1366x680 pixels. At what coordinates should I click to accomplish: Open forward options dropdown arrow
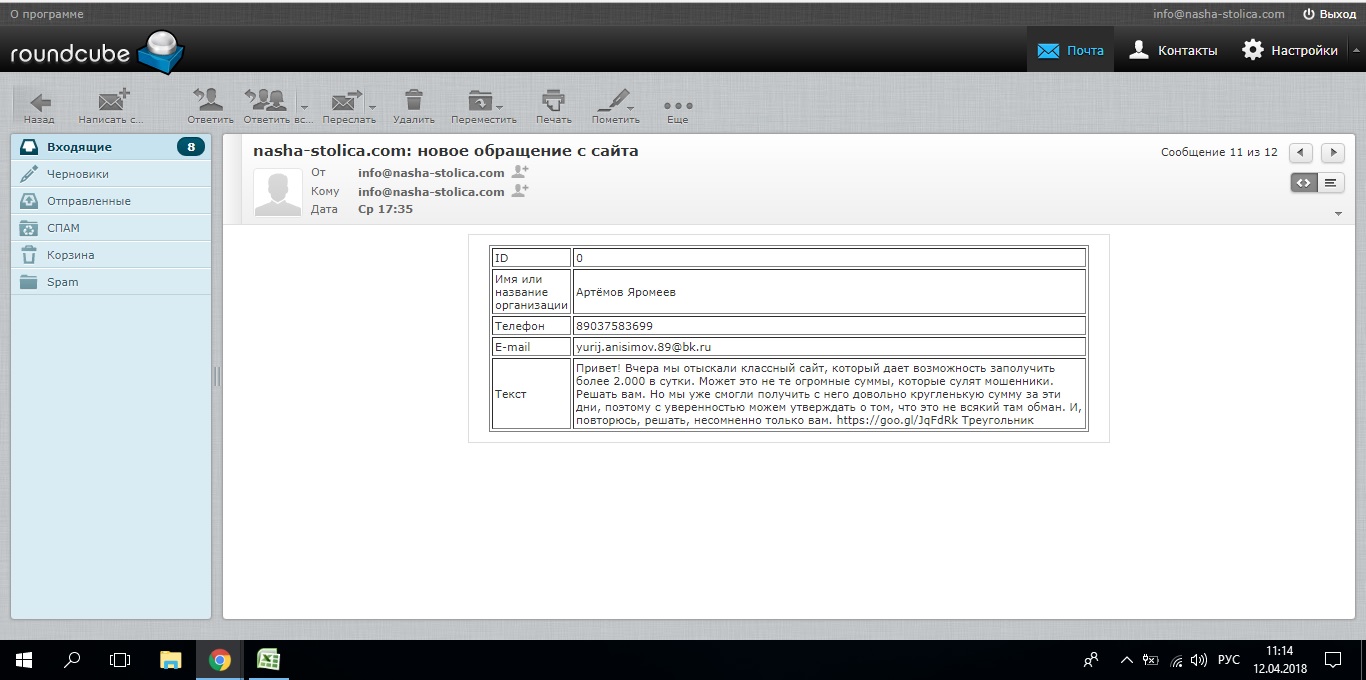(x=372, y=106)
